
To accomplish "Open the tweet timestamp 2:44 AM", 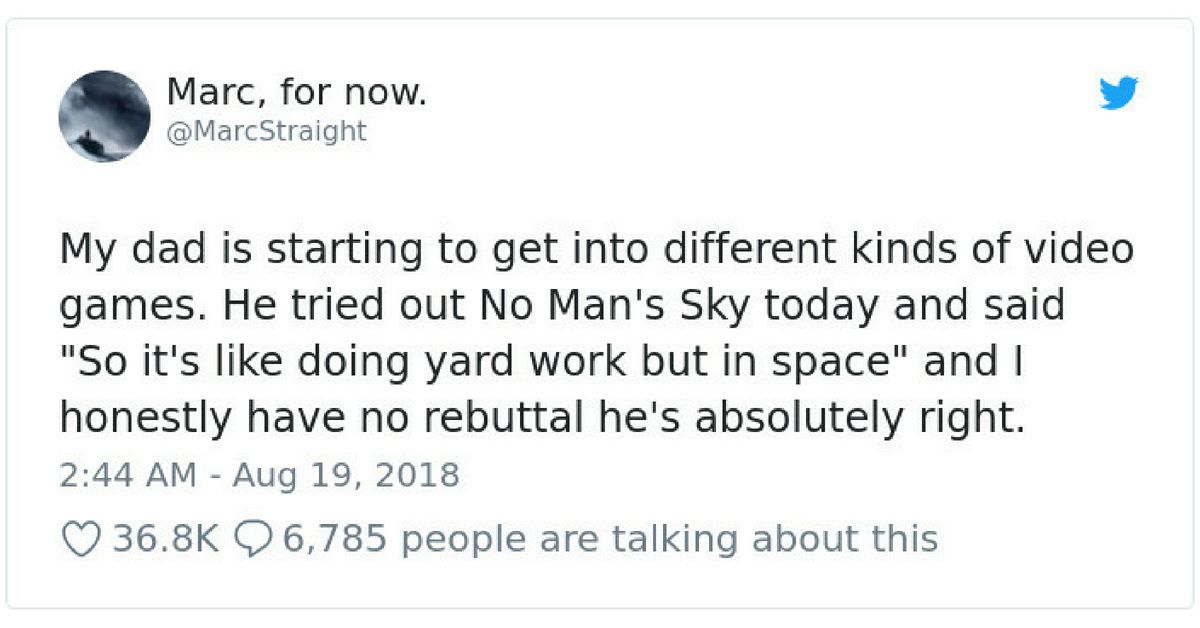I will tap(127, 474).
